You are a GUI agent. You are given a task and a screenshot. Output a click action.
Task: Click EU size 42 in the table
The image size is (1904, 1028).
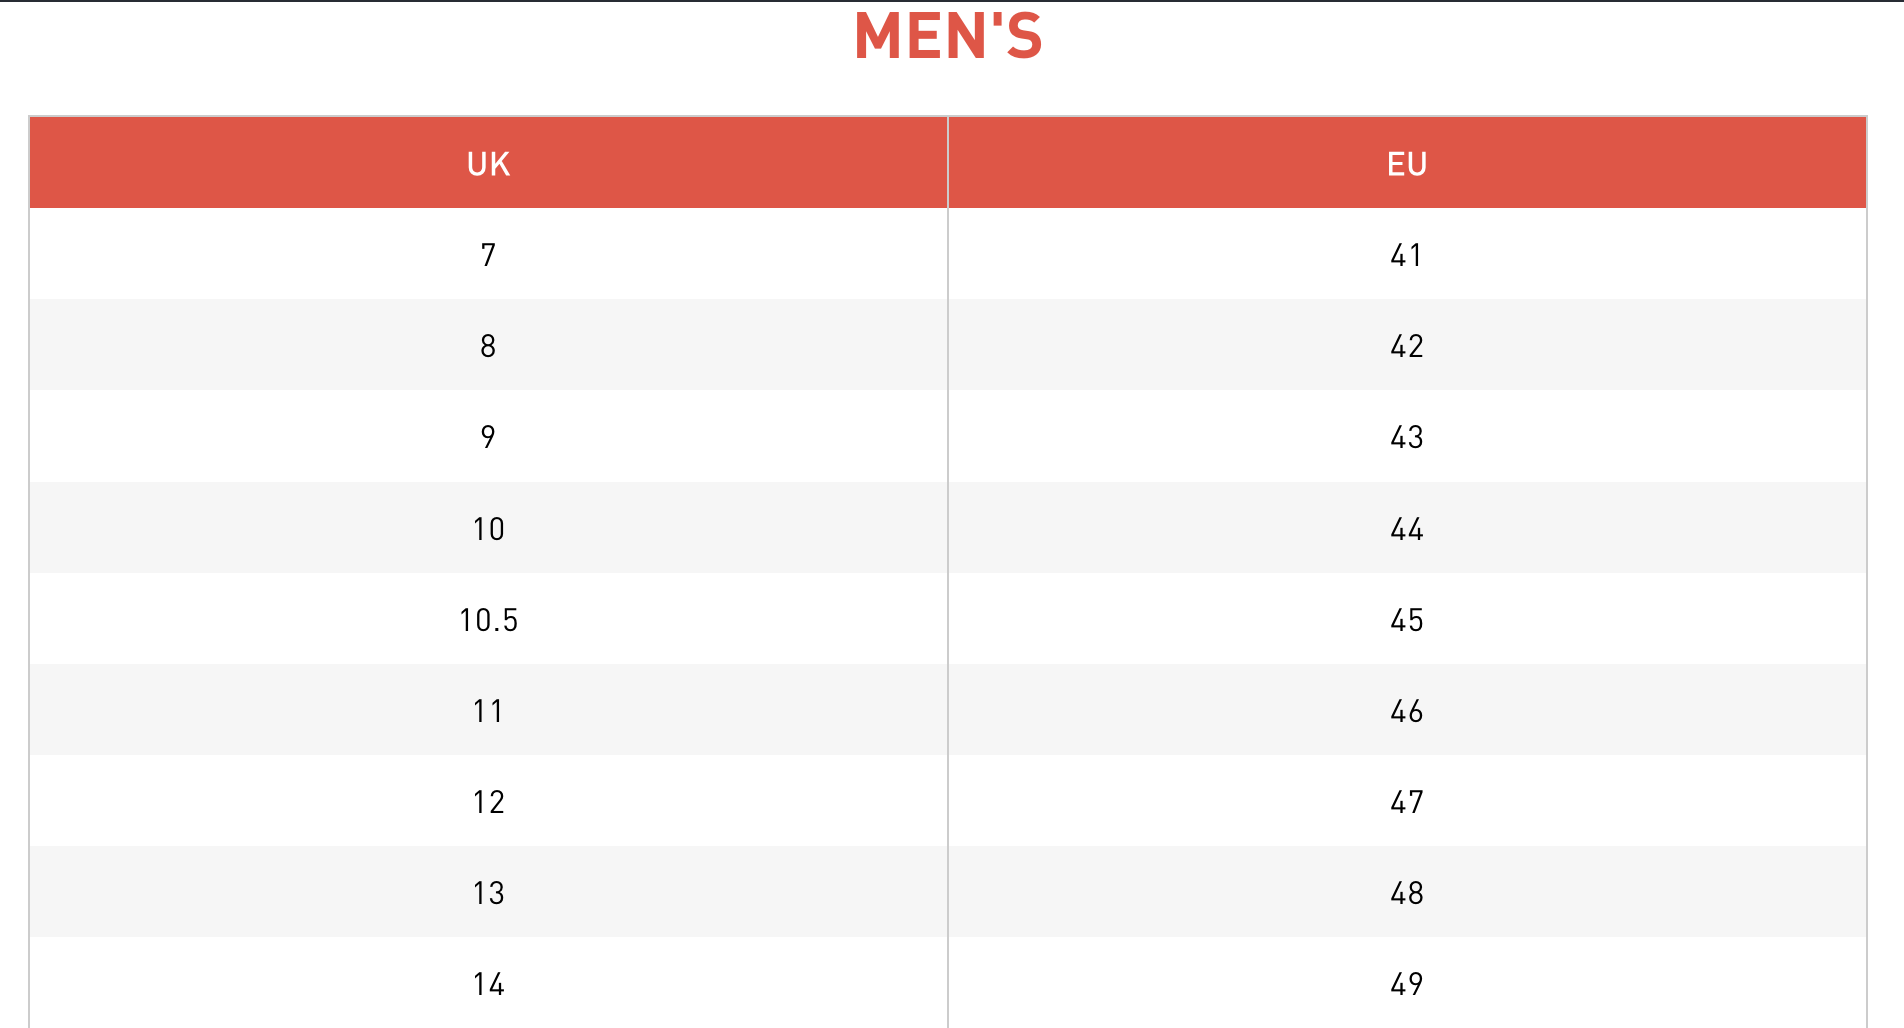(1406, 346)
